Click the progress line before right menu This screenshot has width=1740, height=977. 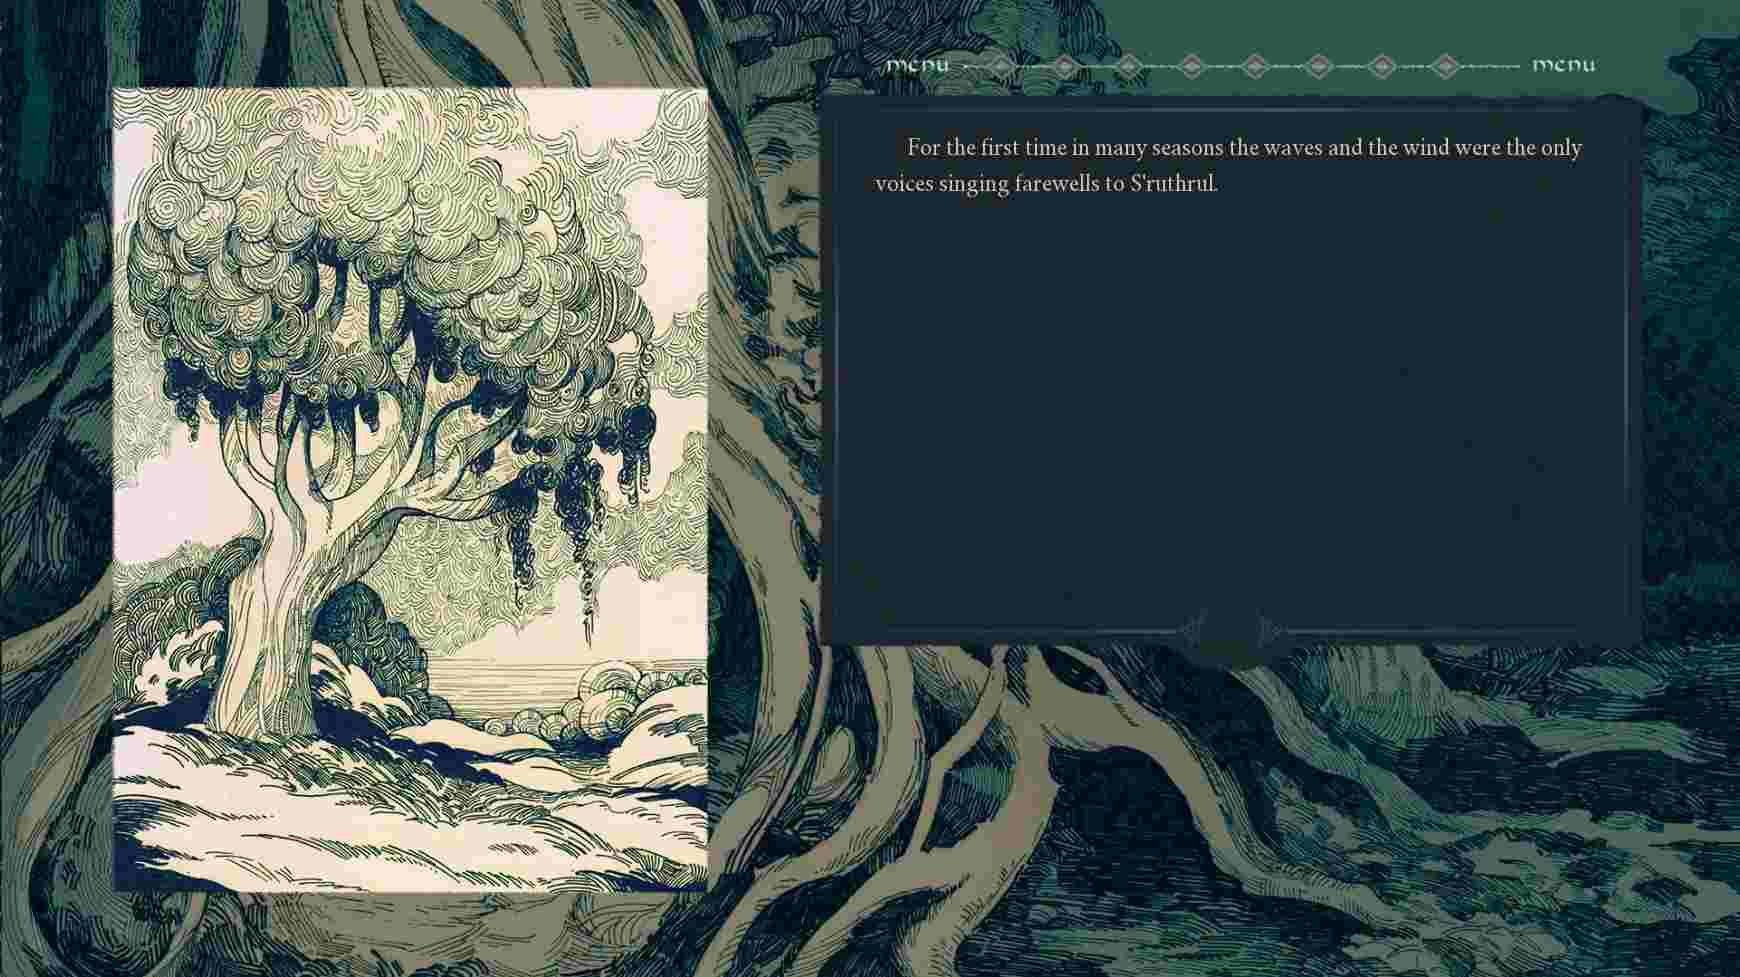[x=1492, y=66]
